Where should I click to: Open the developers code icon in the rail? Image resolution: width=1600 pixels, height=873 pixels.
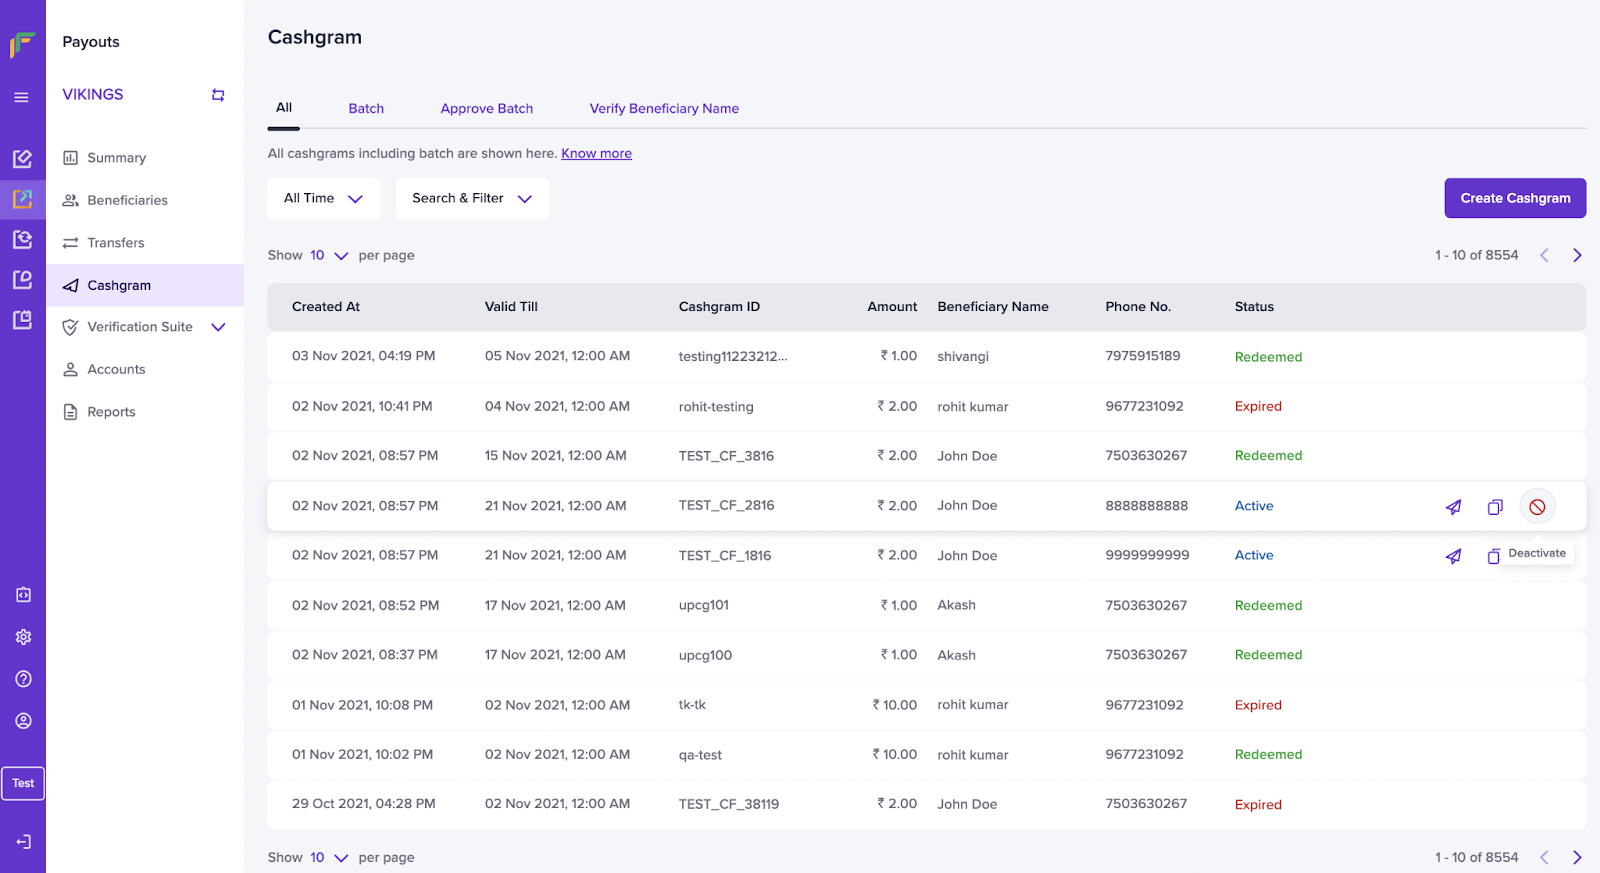[x=23, y=595]
